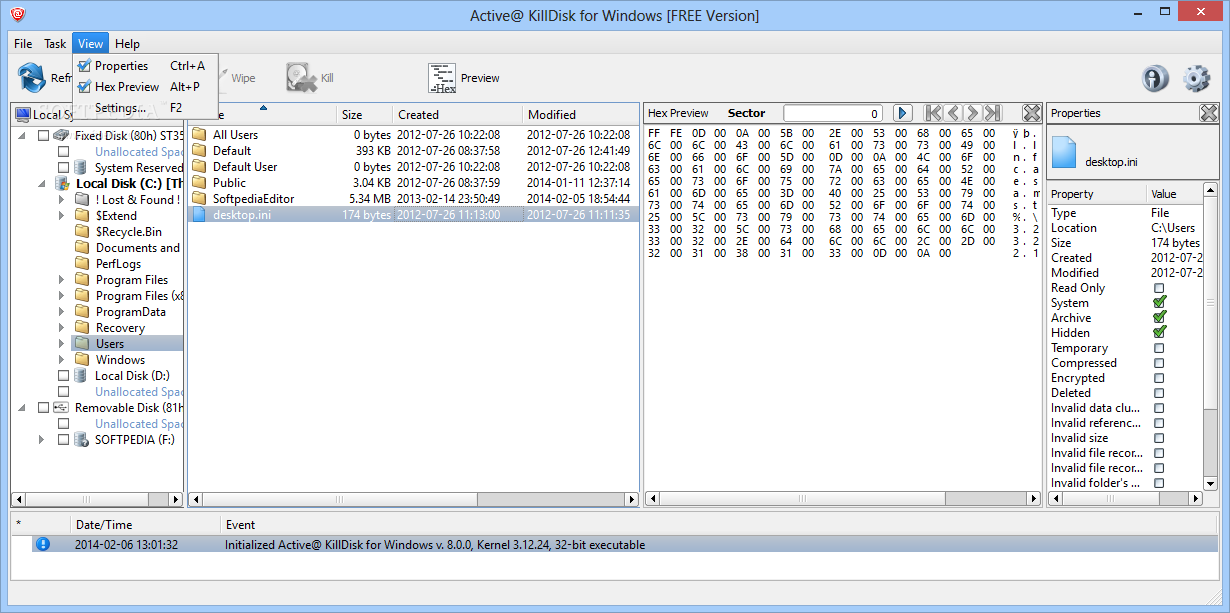The height and width of the screenshot is (613, 1230).
Task: Click the Kill disk toolbar icon
Action: (x=300, y=78)
